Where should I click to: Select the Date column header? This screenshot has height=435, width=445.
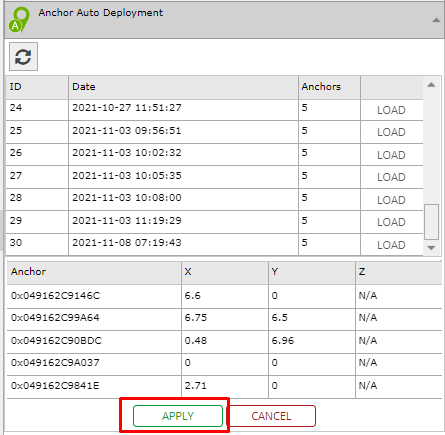pyautogui.click(x=183, y=87)
